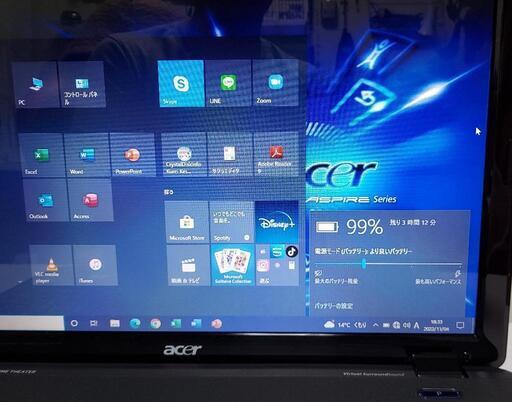Launch Skype from the Start tiles
The height and width of the screenshot is (402, 512).
tap(181, 84)
